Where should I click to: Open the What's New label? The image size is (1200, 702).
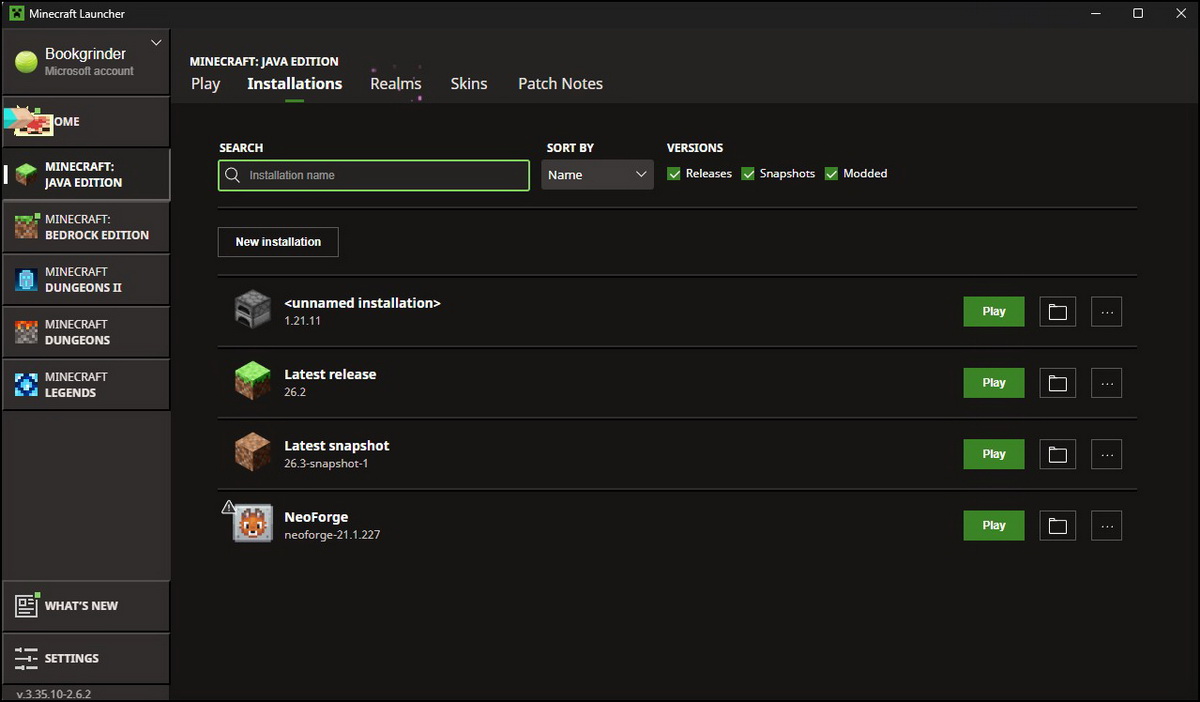(81, 606)
